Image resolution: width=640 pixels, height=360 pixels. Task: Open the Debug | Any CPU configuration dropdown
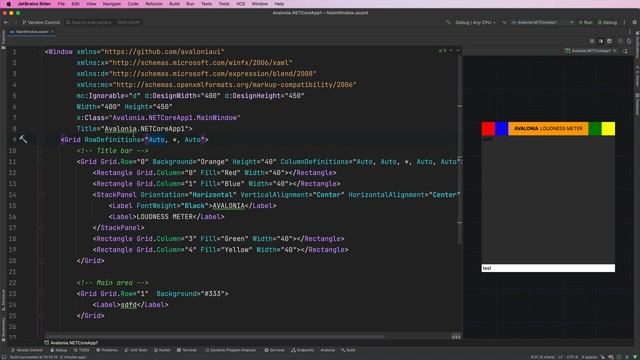(x=476, y=22)
